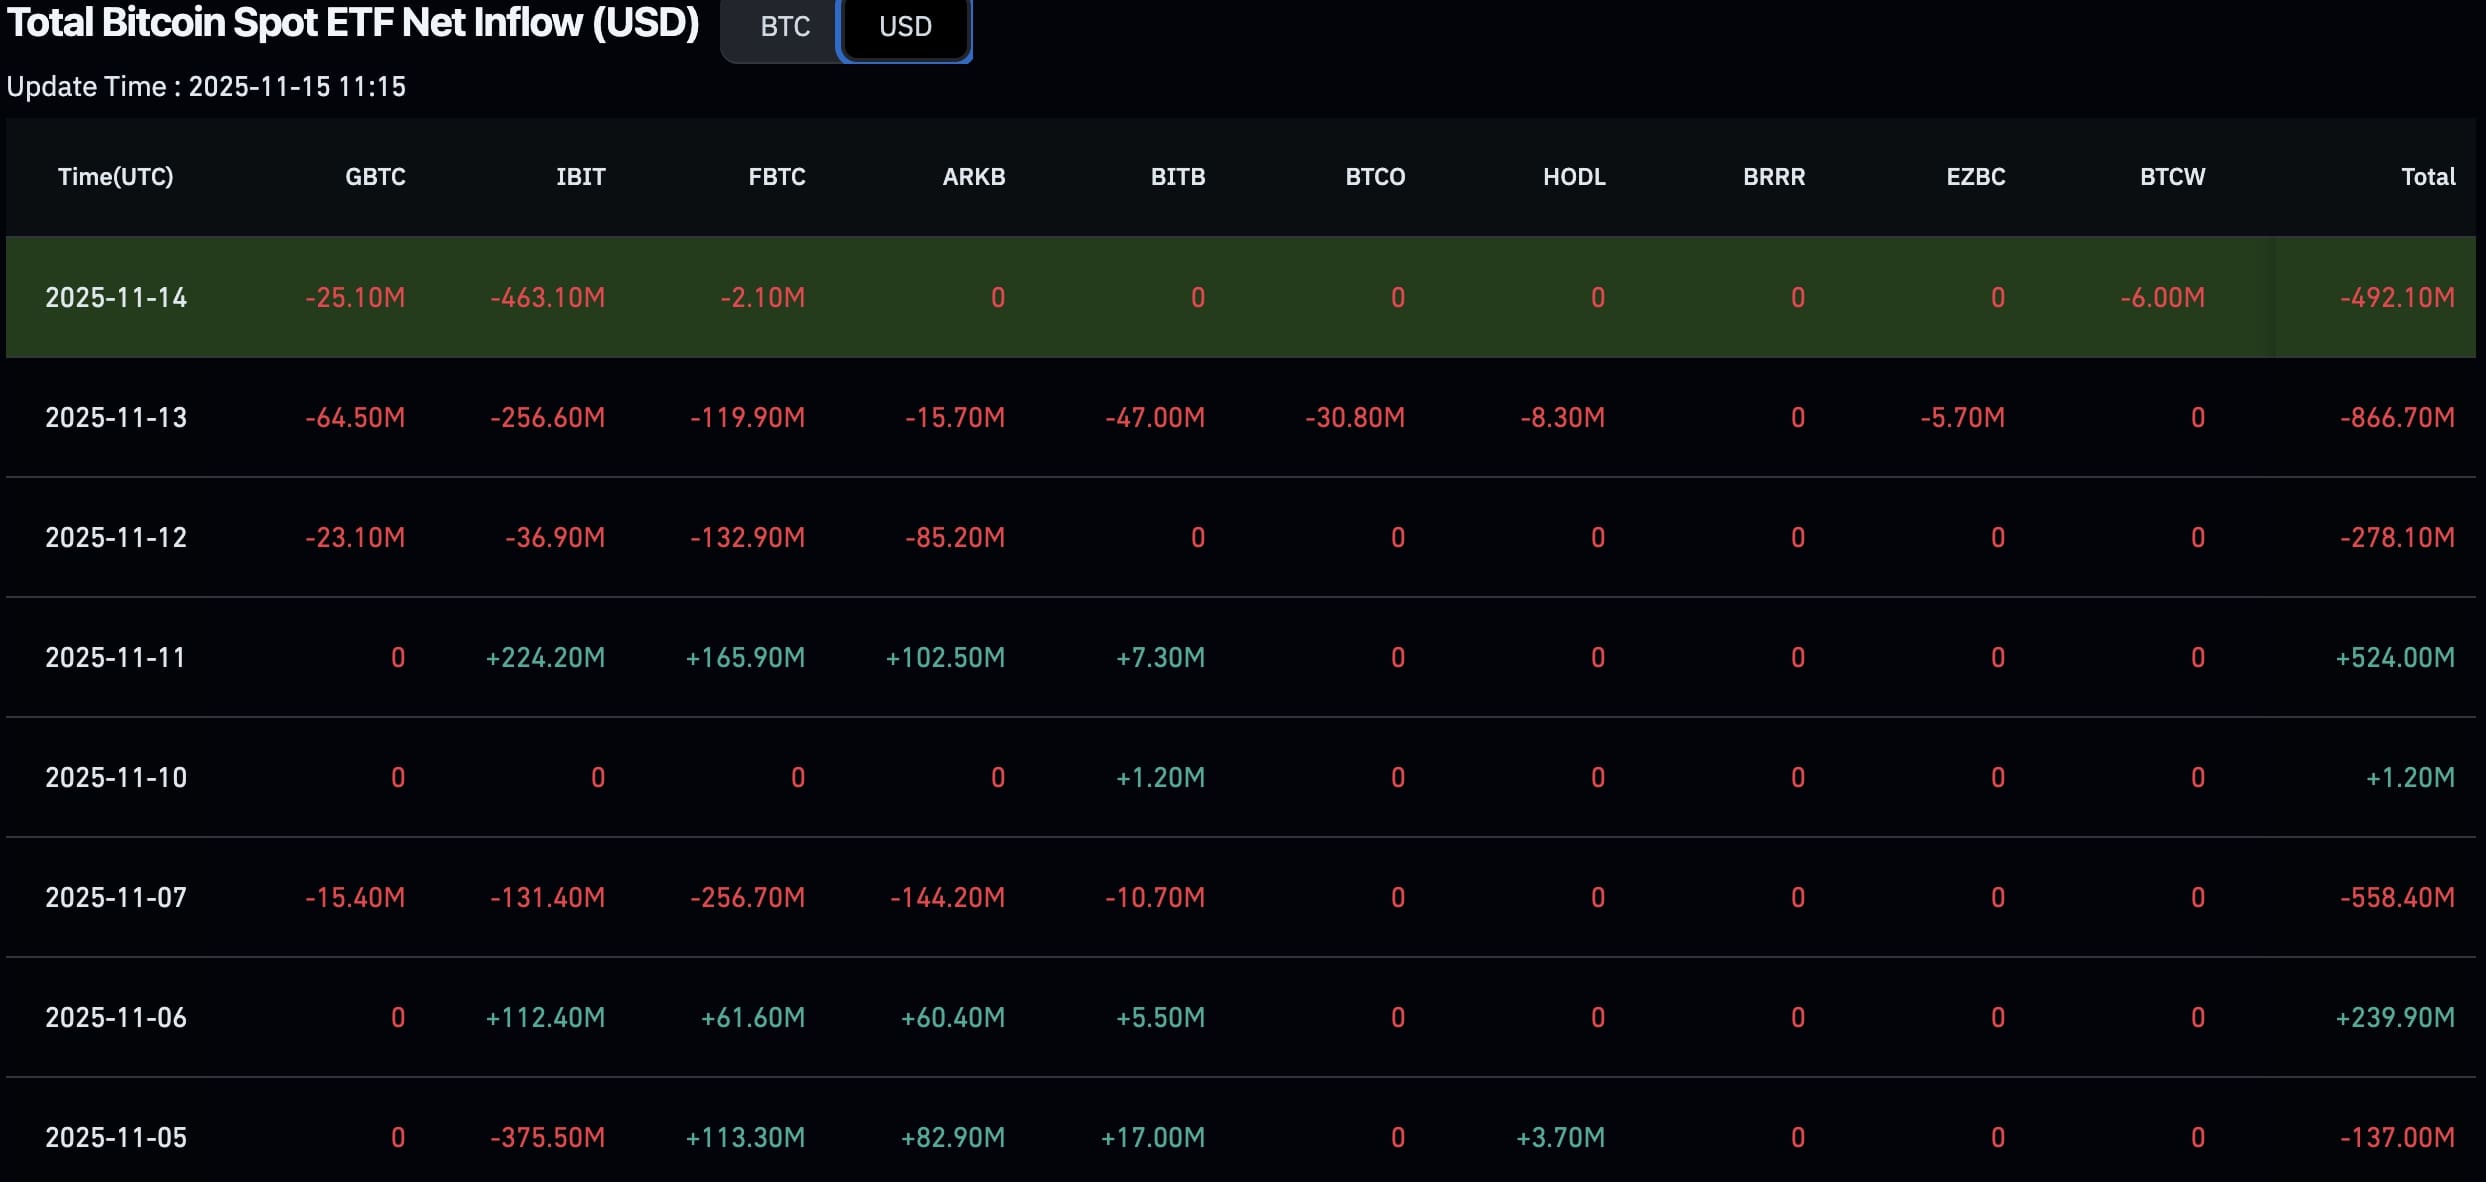This screenshot has width=2486, height=1182.
Task: Click the -30.80M BTCO value
Action: point(1355,418)
